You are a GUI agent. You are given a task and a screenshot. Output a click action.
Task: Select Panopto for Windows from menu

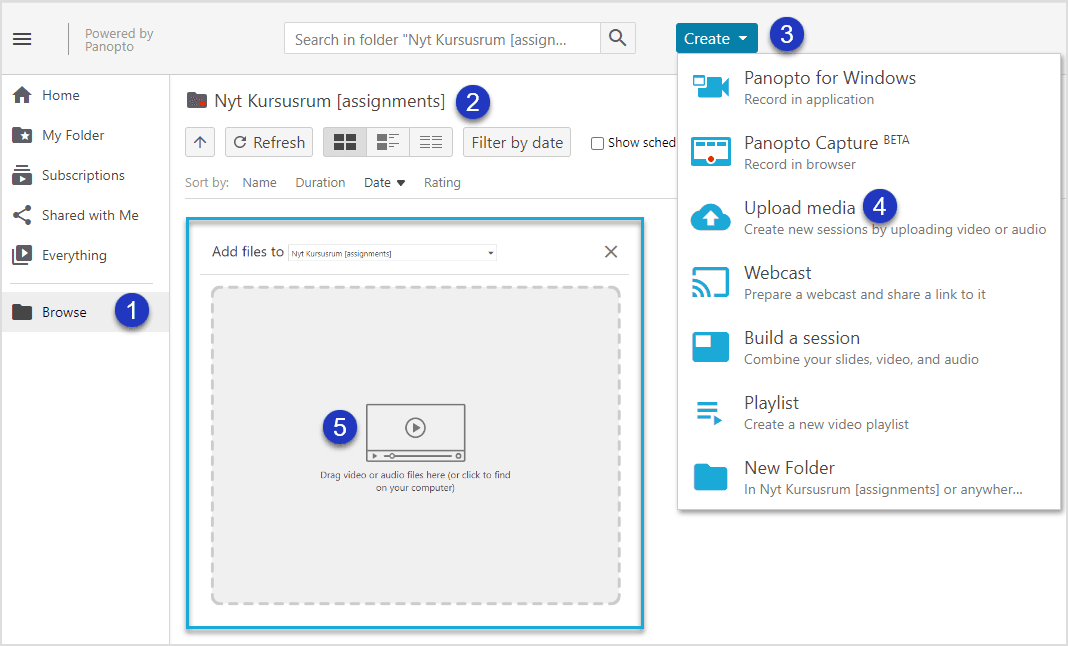[x=829, y=87]
